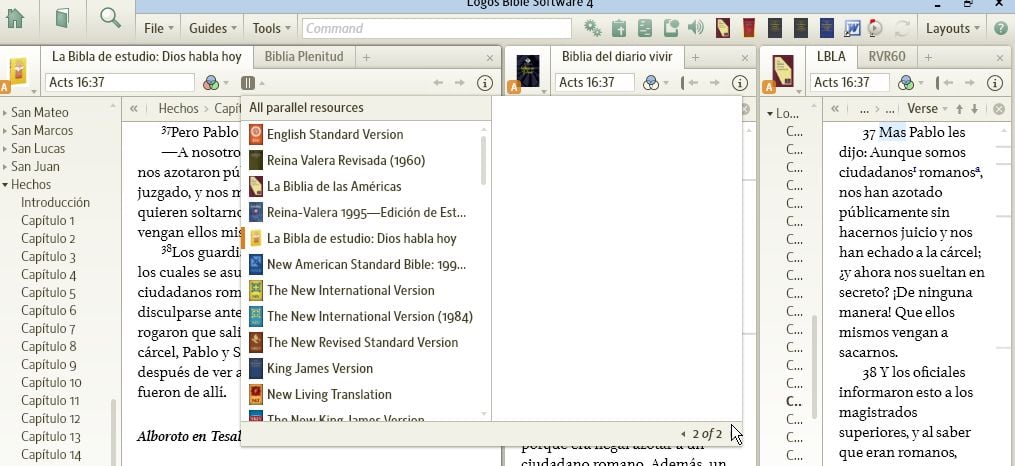Open the File menu

point(158,28)
